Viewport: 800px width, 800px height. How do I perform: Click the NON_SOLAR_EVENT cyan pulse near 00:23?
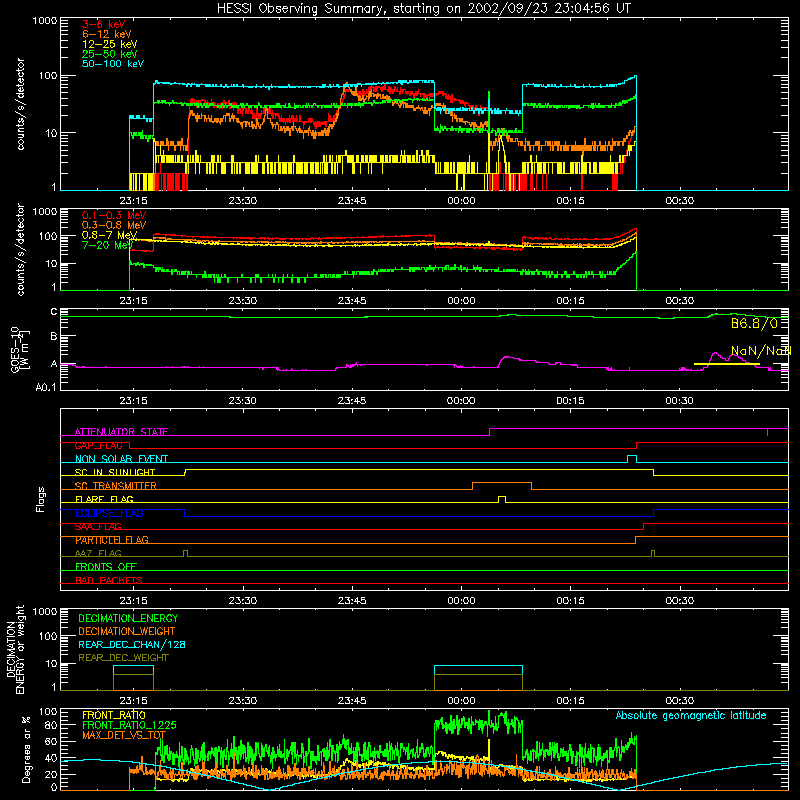tap(632, 459)
